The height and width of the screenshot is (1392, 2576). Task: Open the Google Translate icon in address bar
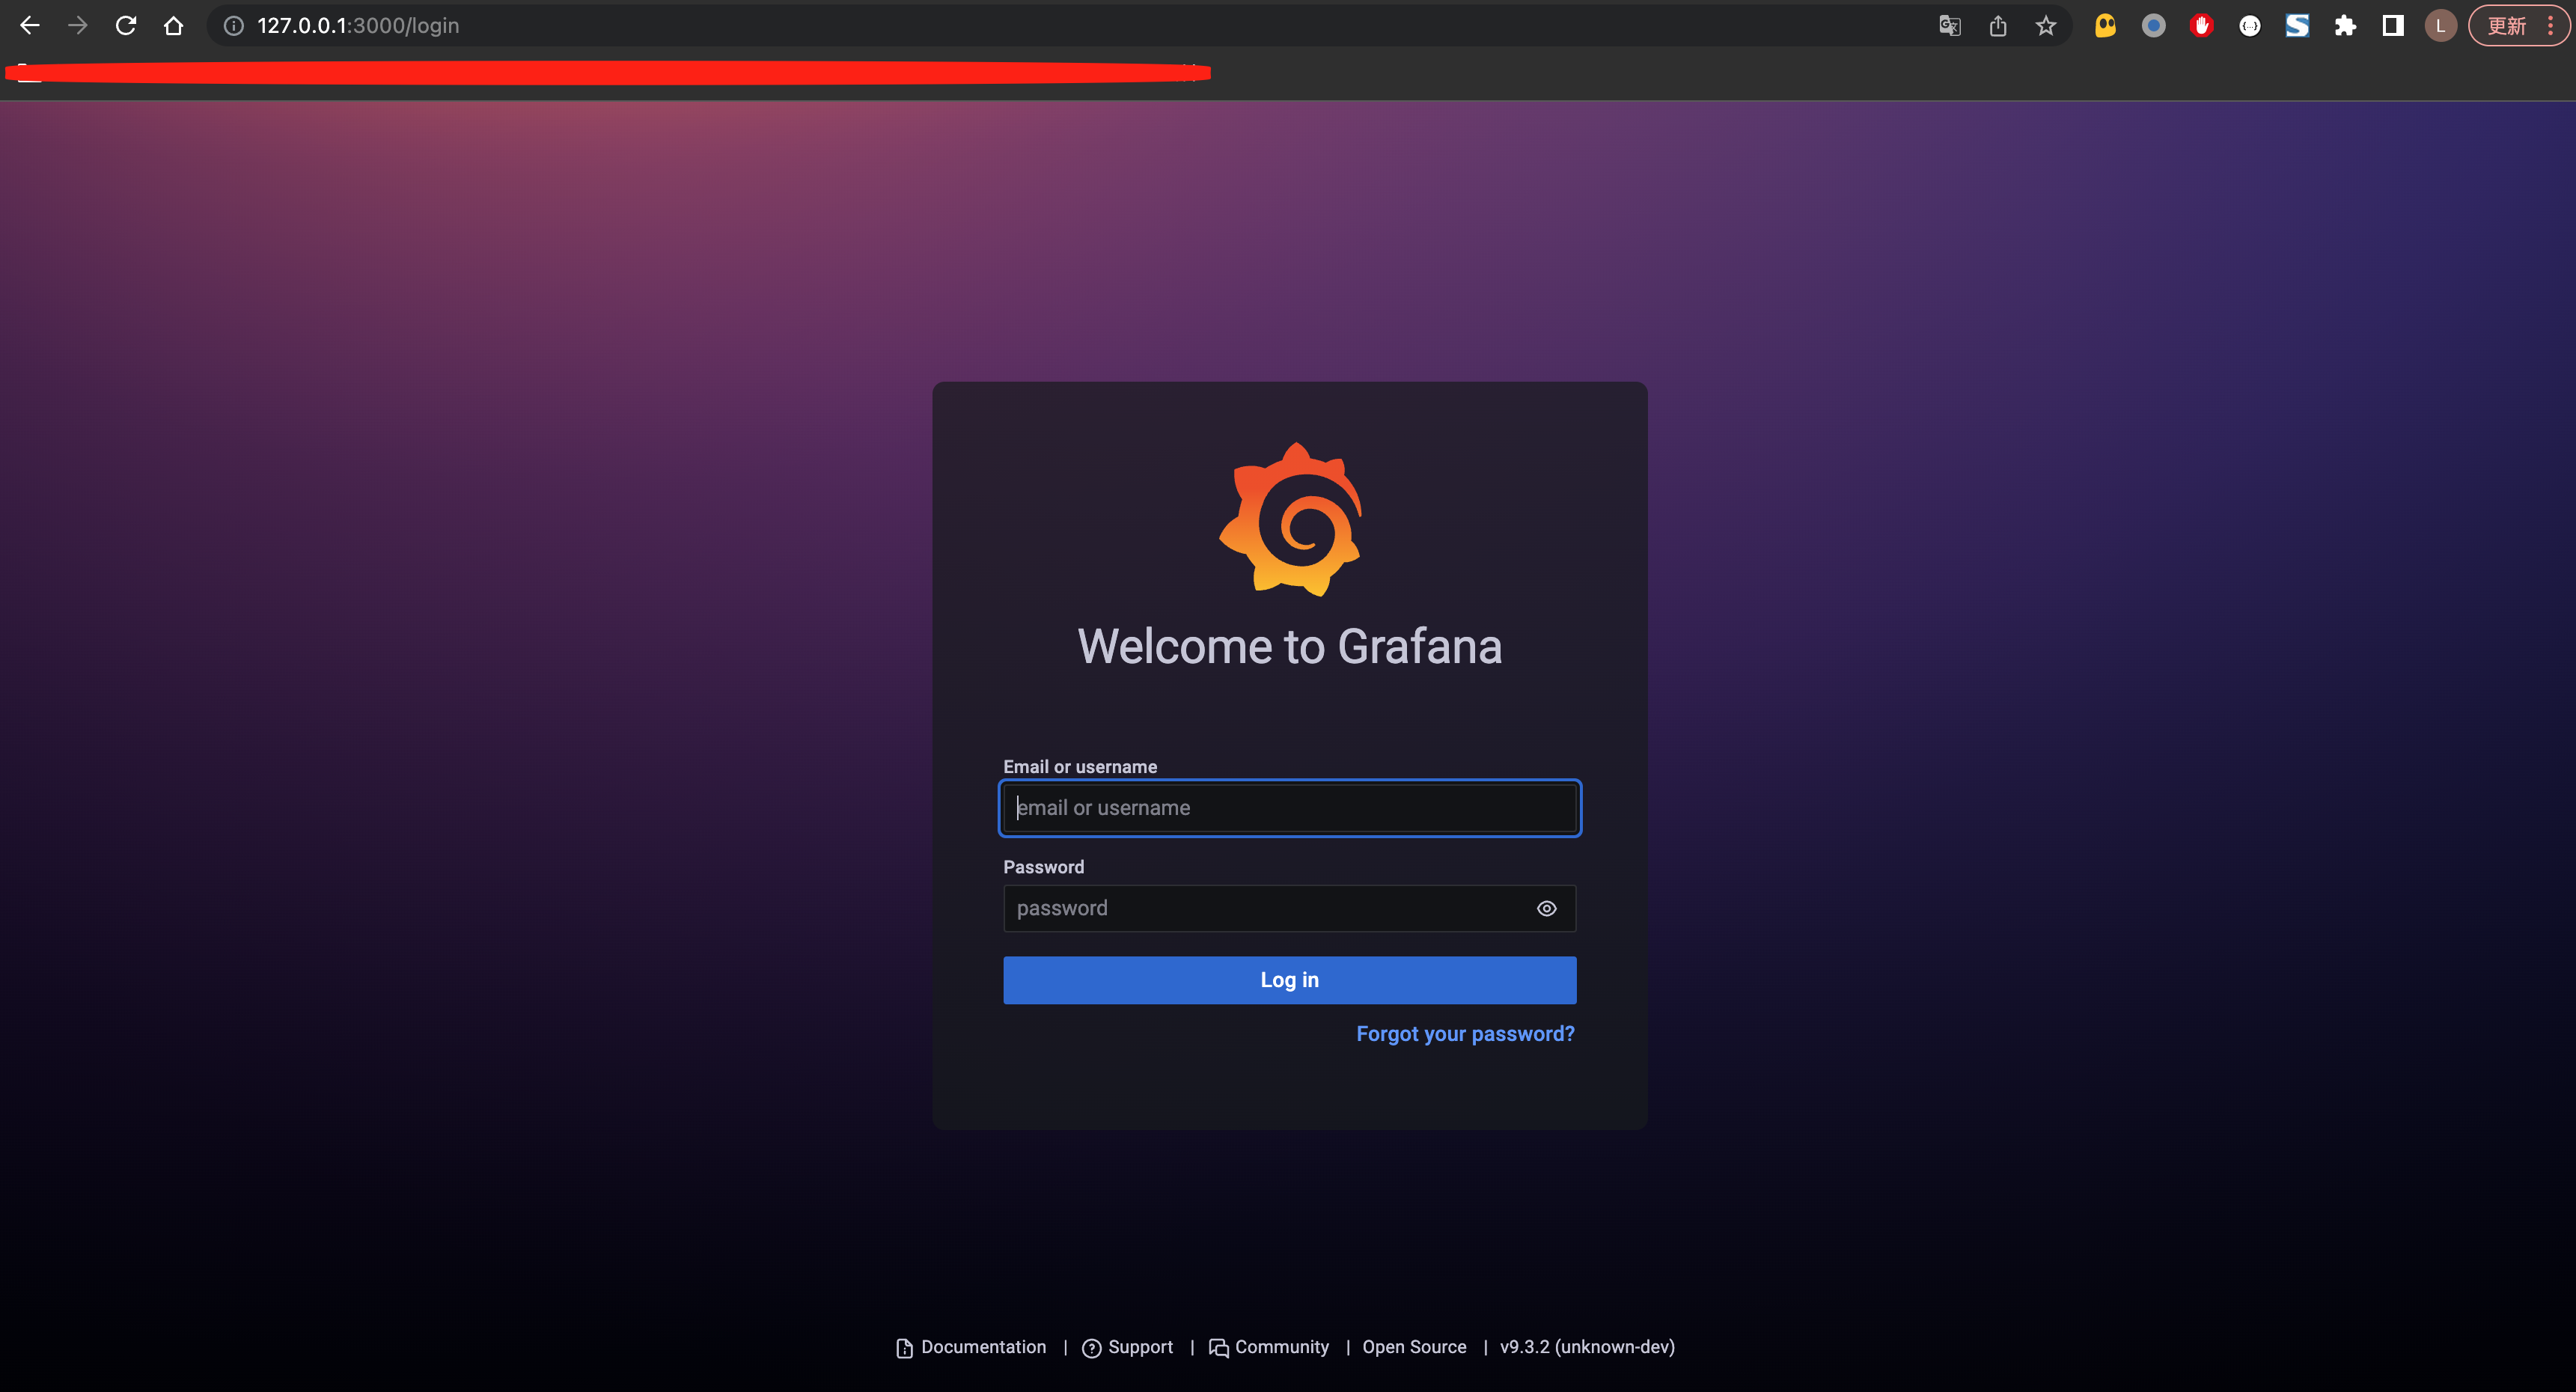[x=1950, y=26]
